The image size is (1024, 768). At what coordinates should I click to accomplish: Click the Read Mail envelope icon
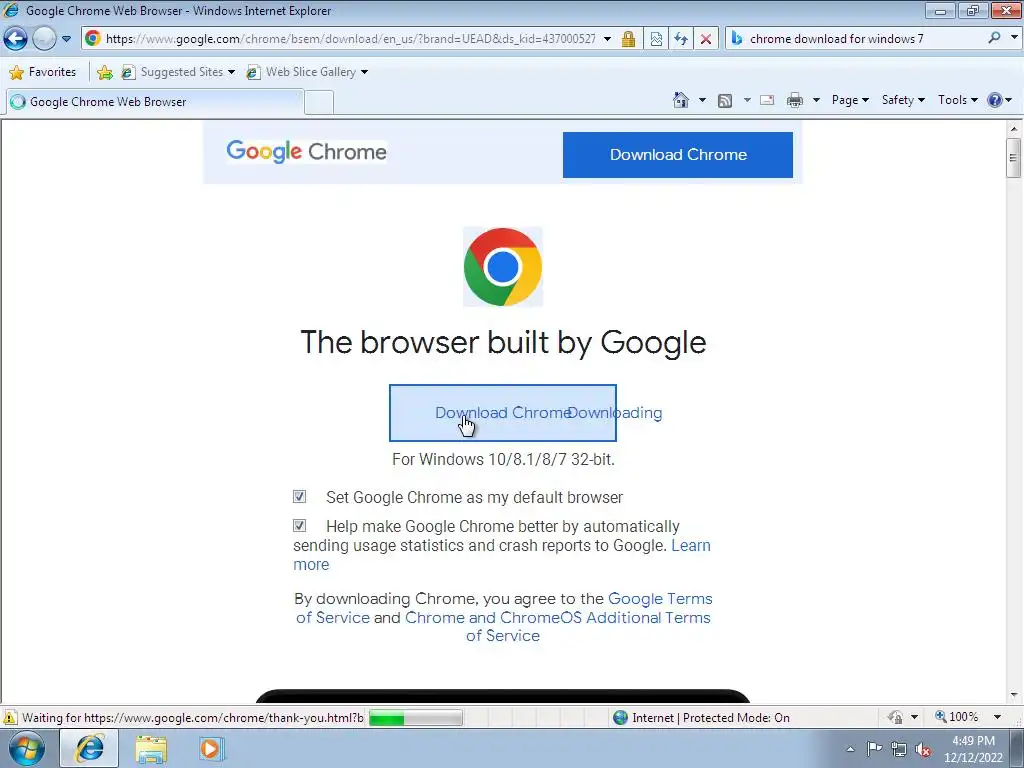tap(767, 100)
